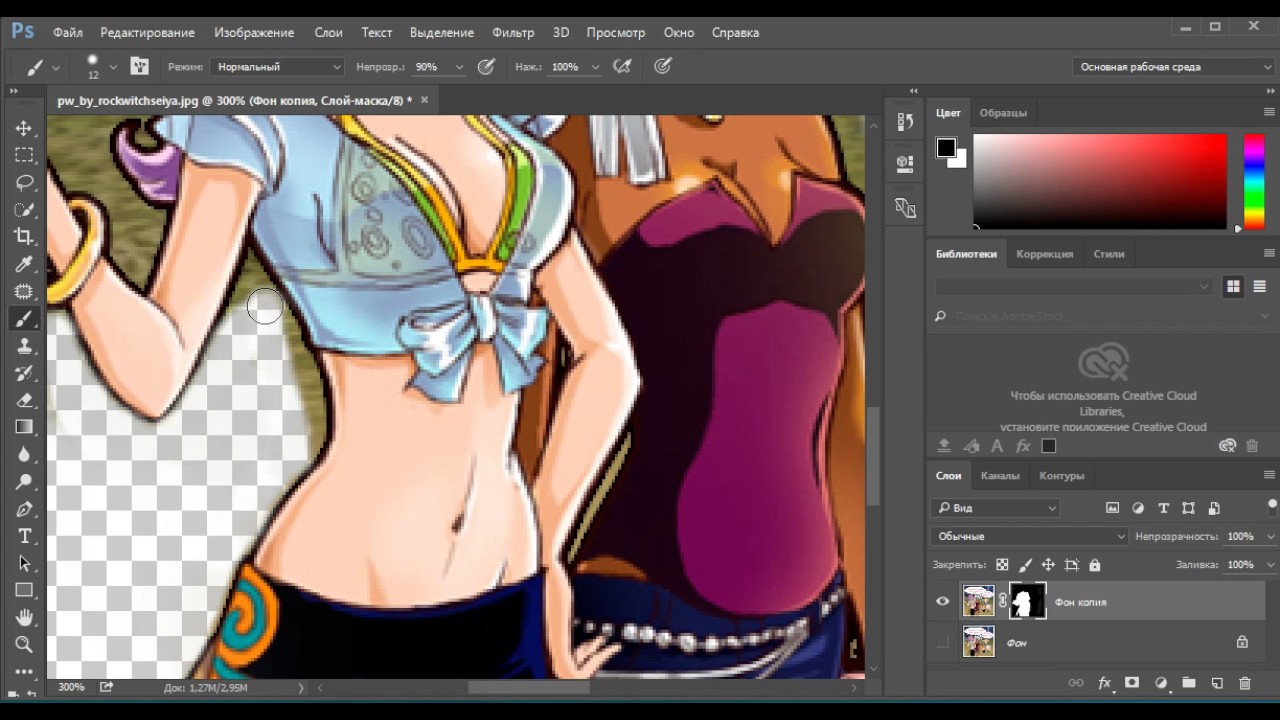Toggle lock transparent pixels
1280x720 pixels.
(1002, 565)
